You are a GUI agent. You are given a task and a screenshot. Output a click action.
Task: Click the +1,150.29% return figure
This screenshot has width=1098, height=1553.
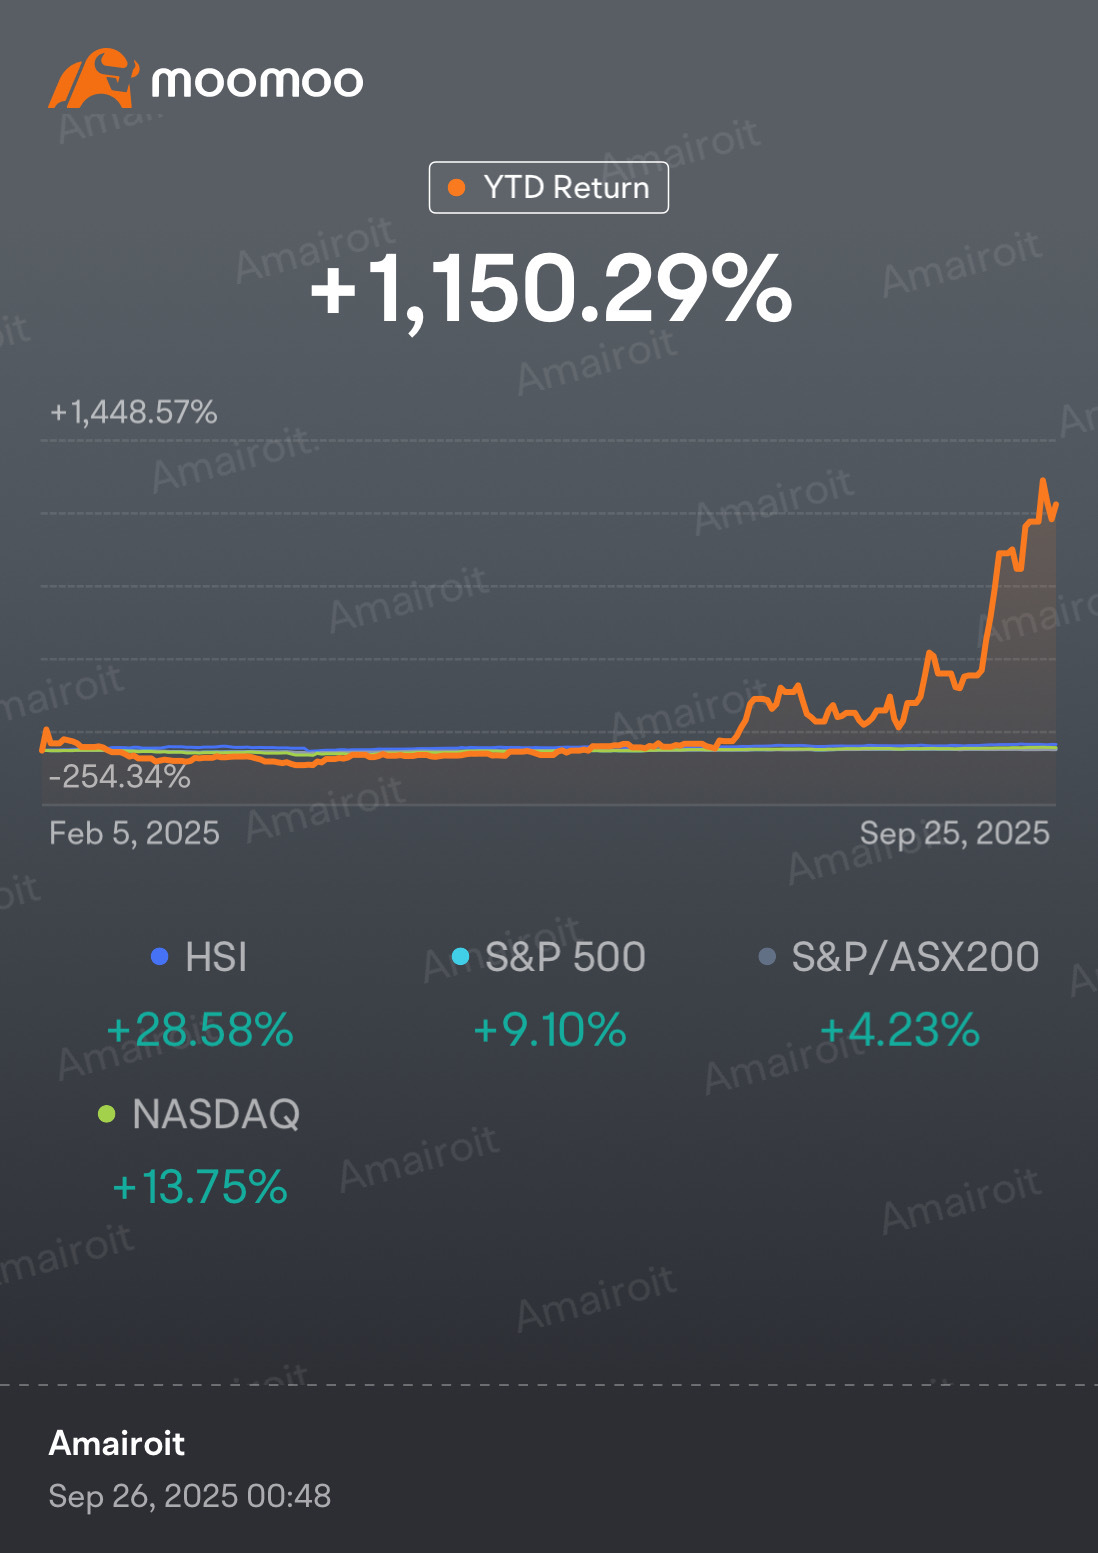pos(551,289)
